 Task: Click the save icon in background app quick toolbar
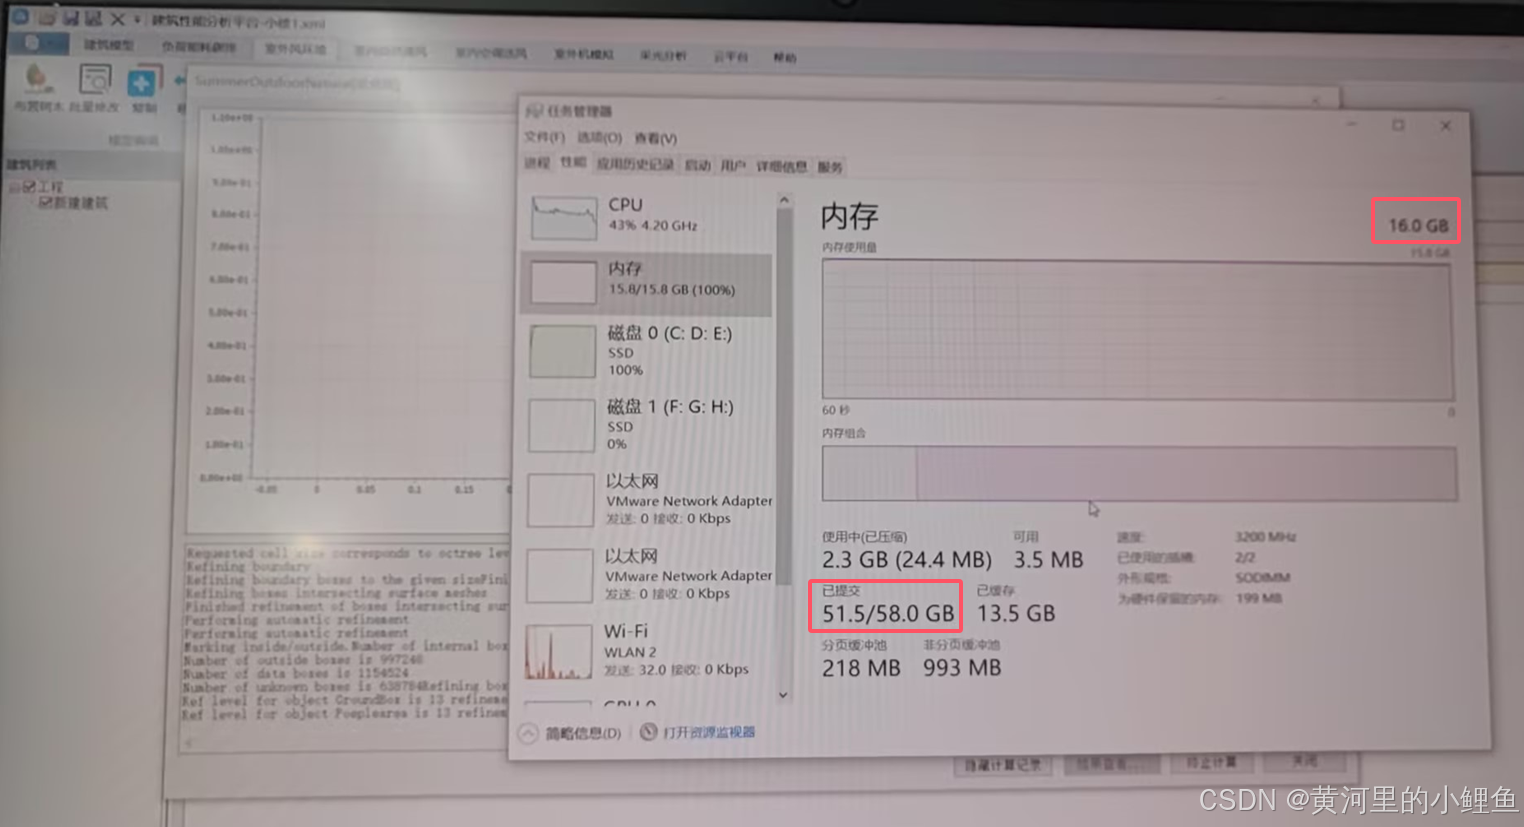pyautogui.click(x=69, y=18)
